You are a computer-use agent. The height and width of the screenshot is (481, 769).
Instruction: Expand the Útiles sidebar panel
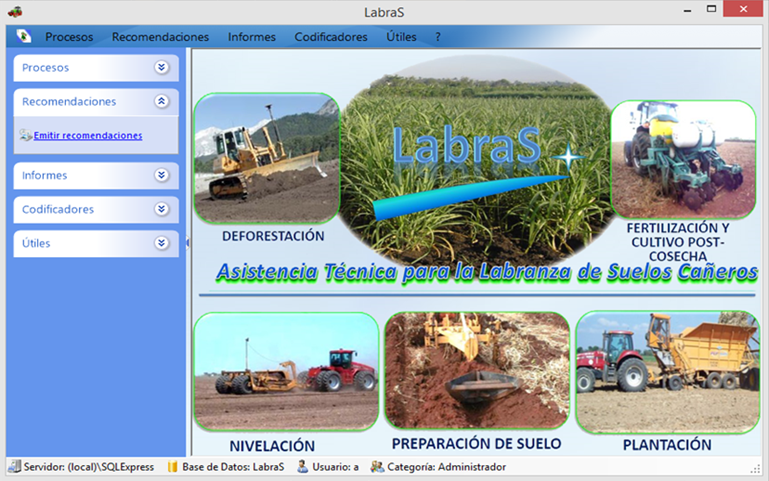click(162, 244)
